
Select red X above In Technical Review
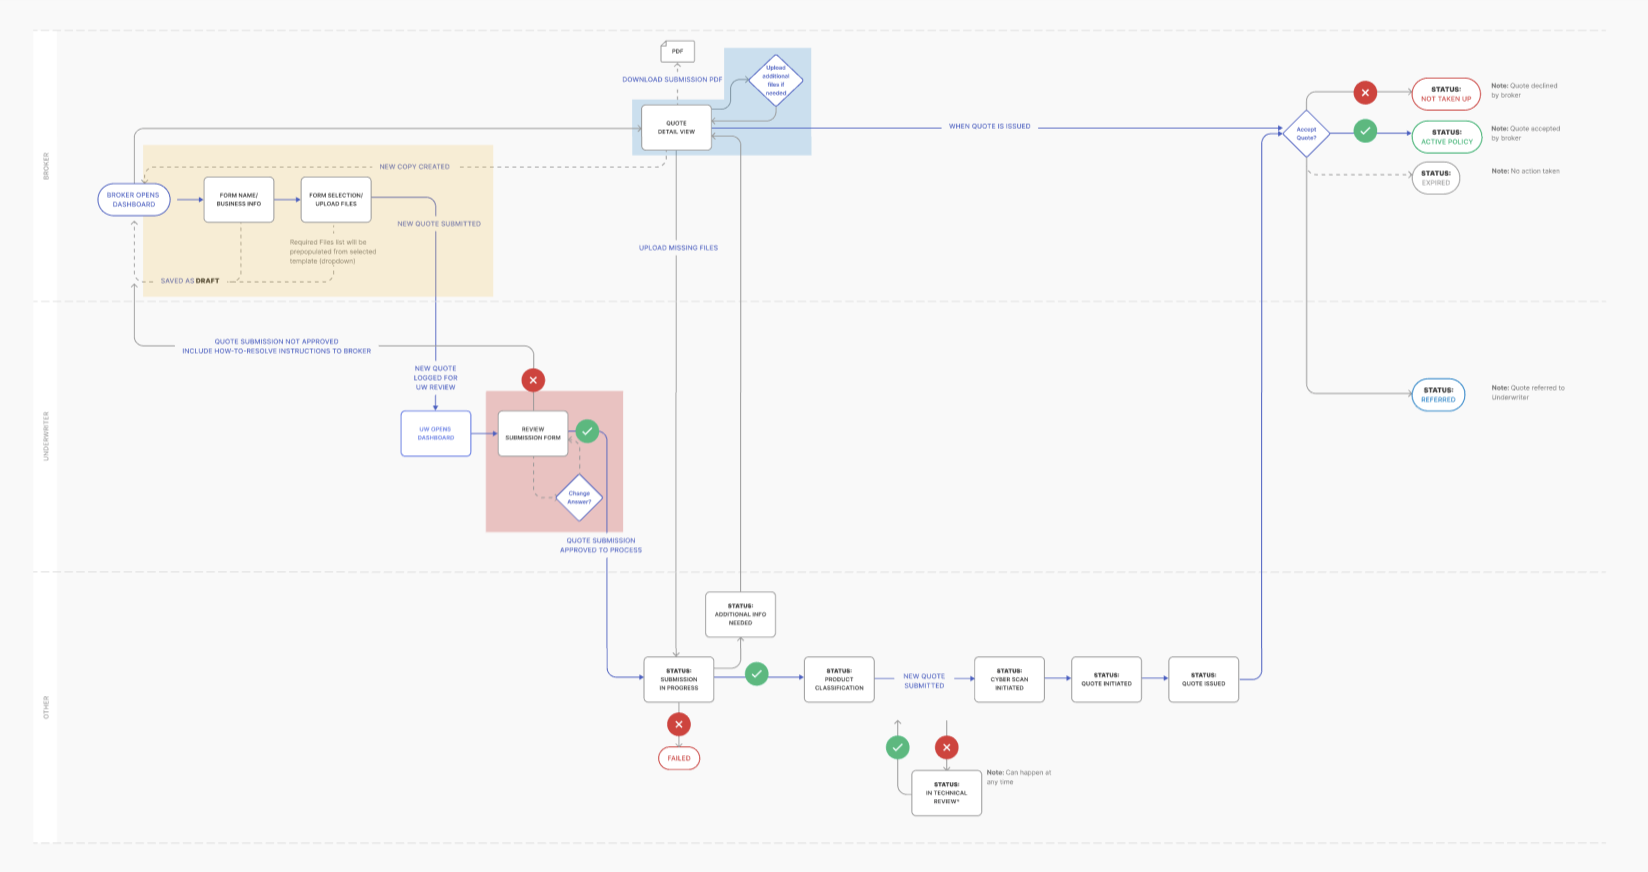pyautogui.click(x=946, y=747)
